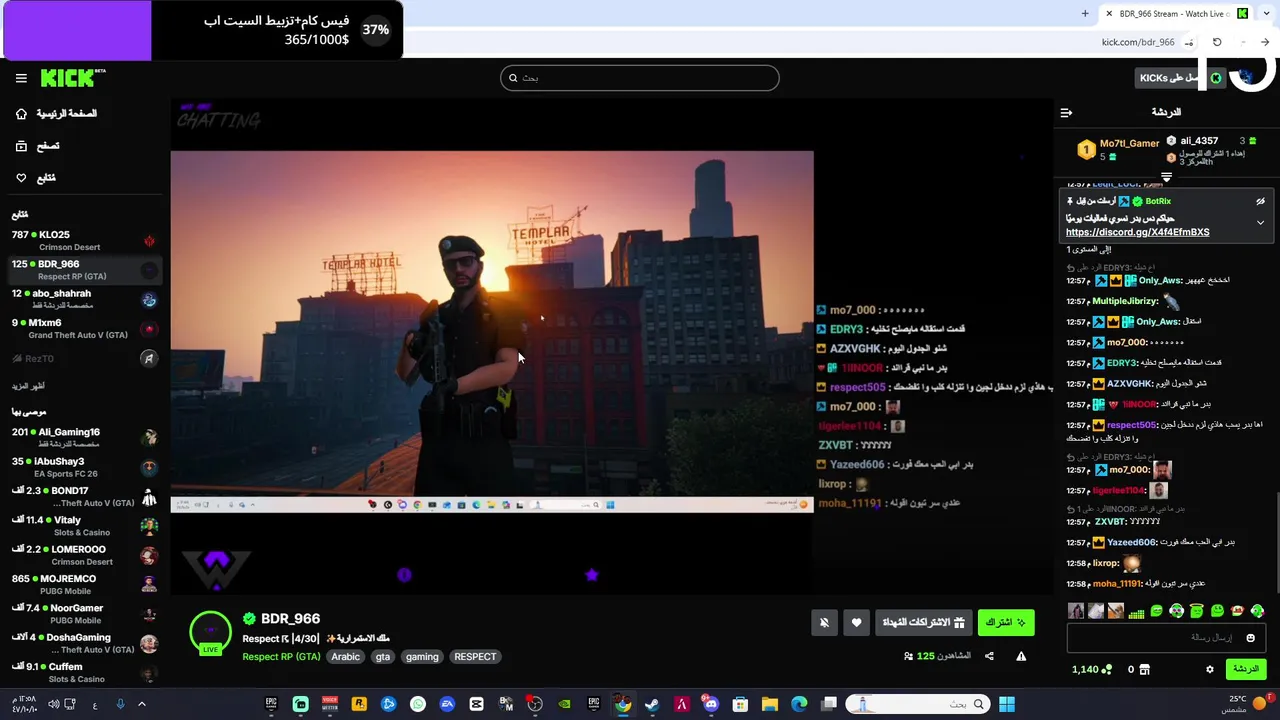Screen dimensions: 1280x720
Task: Toggle stream notifications bell
Action: (x=824, y=622)
